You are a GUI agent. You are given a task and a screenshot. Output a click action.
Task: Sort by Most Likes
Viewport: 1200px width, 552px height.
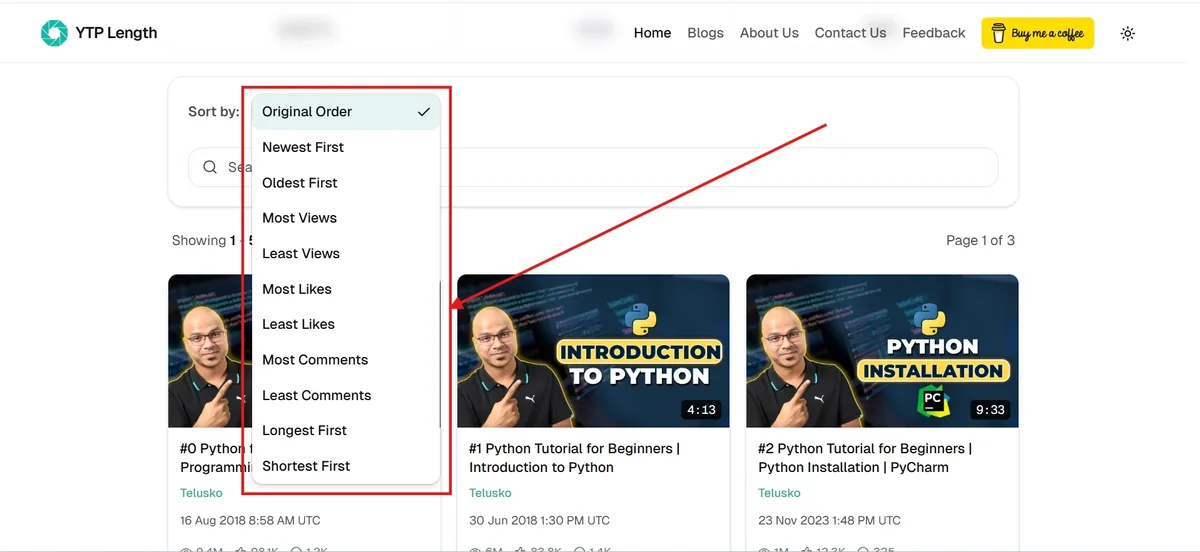pyautogui.click(x=345, y=289)
